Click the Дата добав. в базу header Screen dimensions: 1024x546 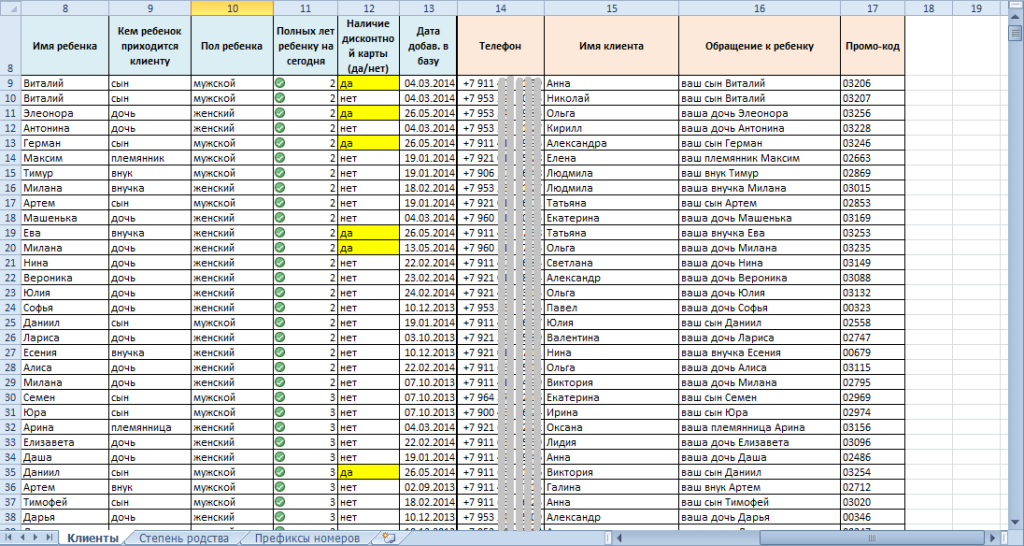click(428, 46)
